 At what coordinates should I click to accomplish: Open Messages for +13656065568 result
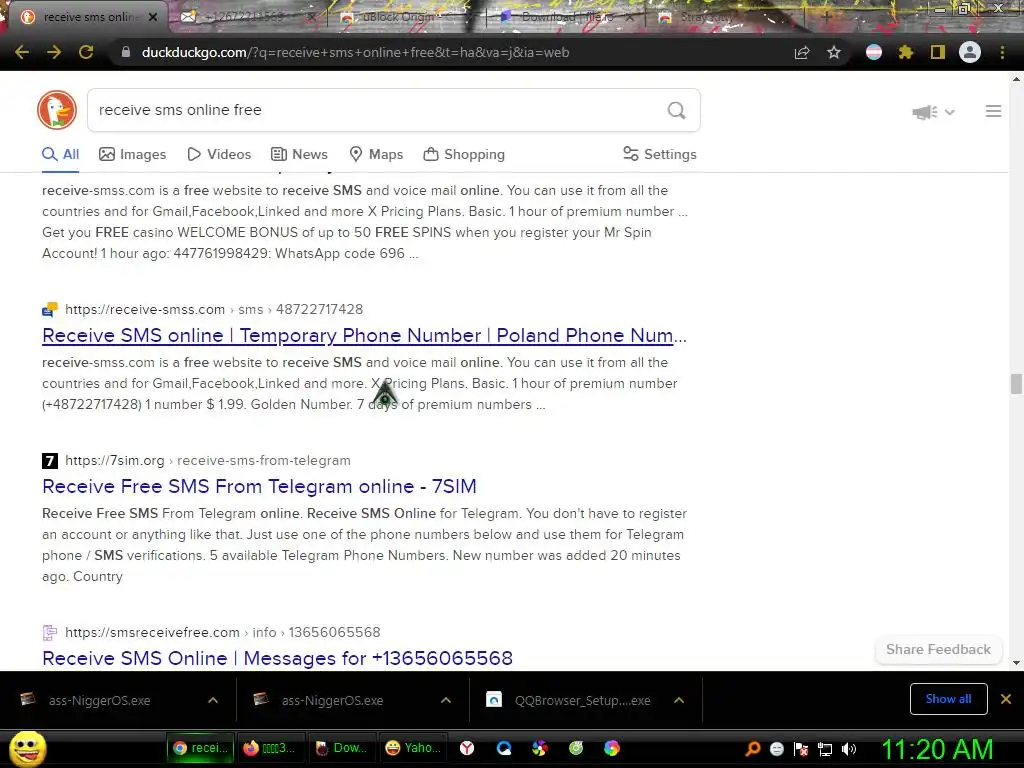tap(278, 658)
